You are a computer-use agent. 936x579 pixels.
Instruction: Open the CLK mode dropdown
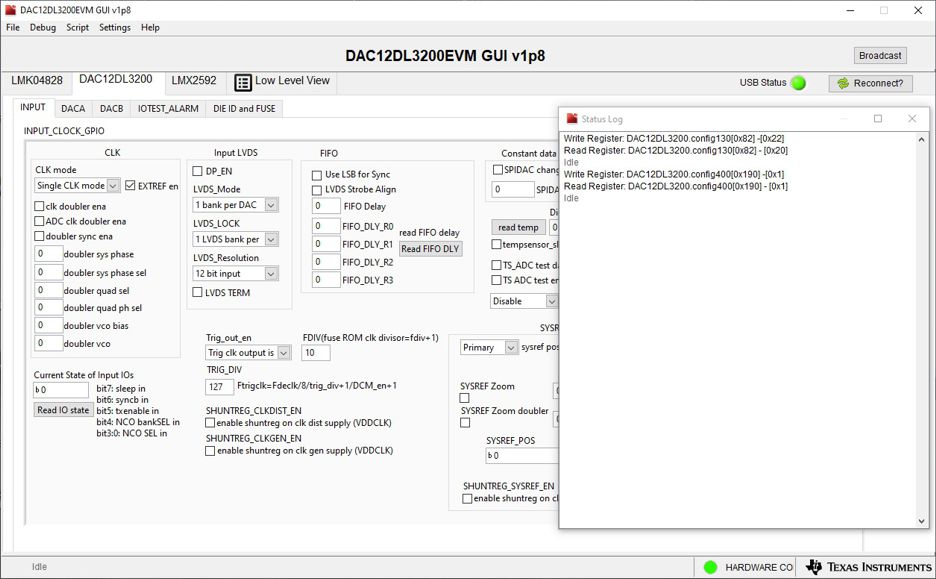click(113, 186)
